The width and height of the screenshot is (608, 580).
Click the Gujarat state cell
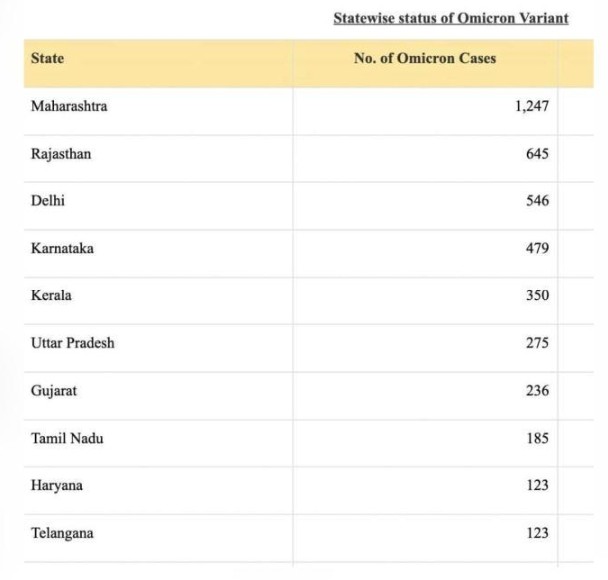click(x=54, y=390)
